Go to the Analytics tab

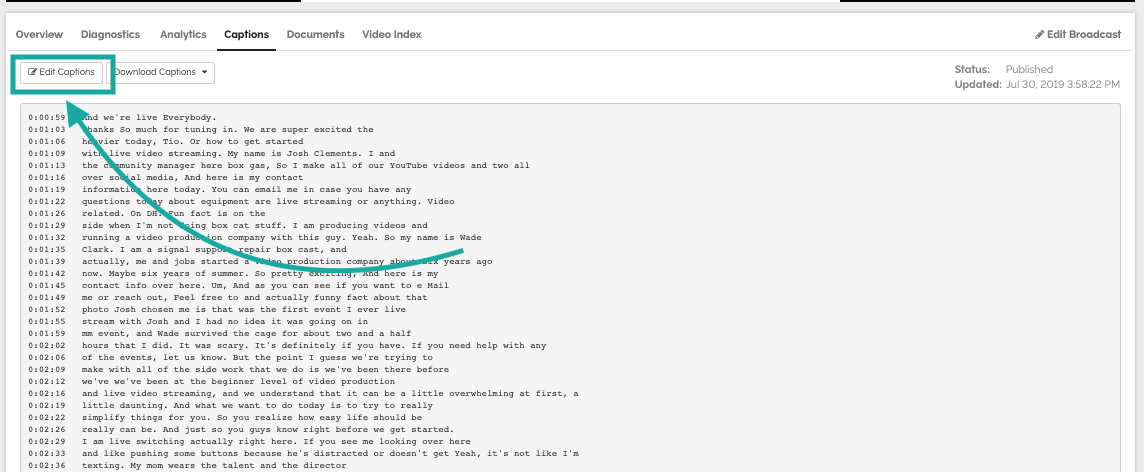tap(182, 34)
